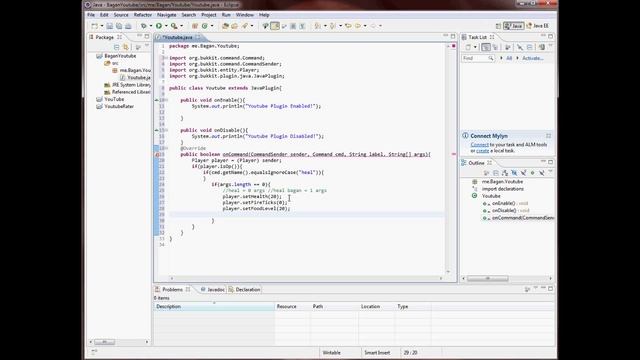Click the Activate... link in Task List
The width and height of the screenshot is (640, 360).
533,58
